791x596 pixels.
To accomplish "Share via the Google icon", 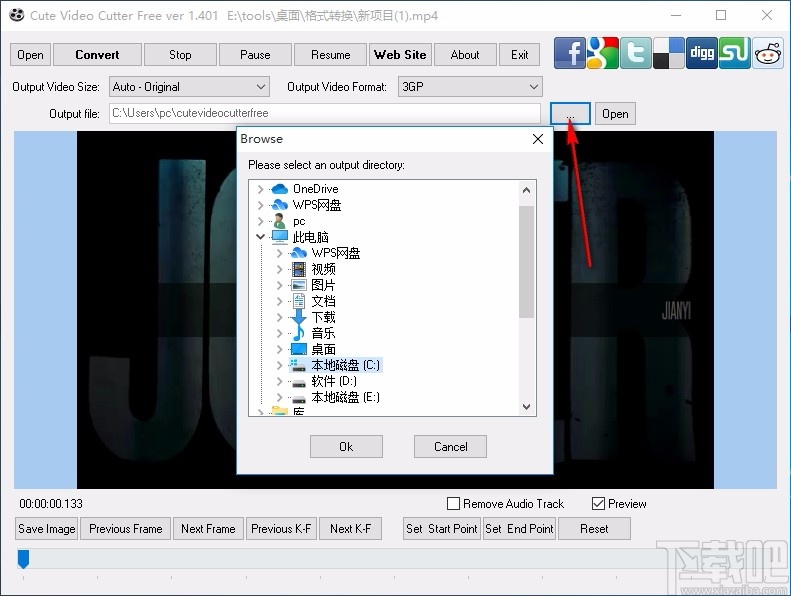I will (603, 53).
